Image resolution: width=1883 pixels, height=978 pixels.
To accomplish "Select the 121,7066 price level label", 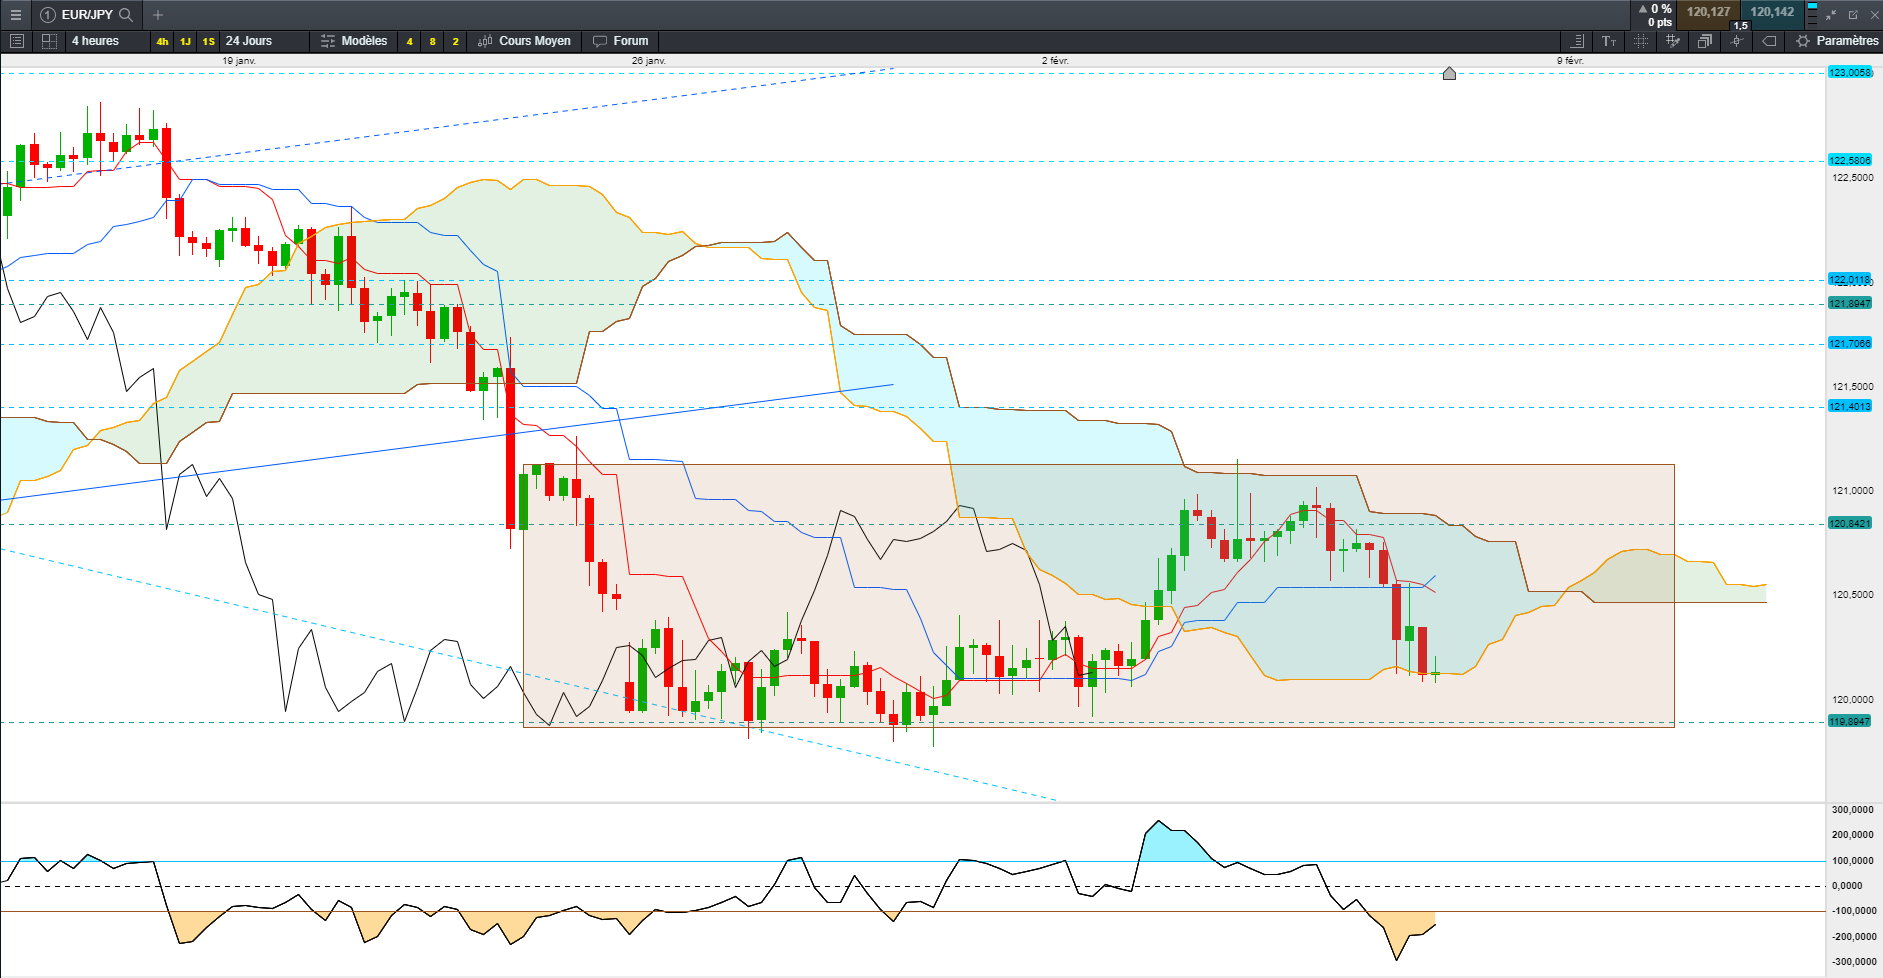I will coord(1849,343).
